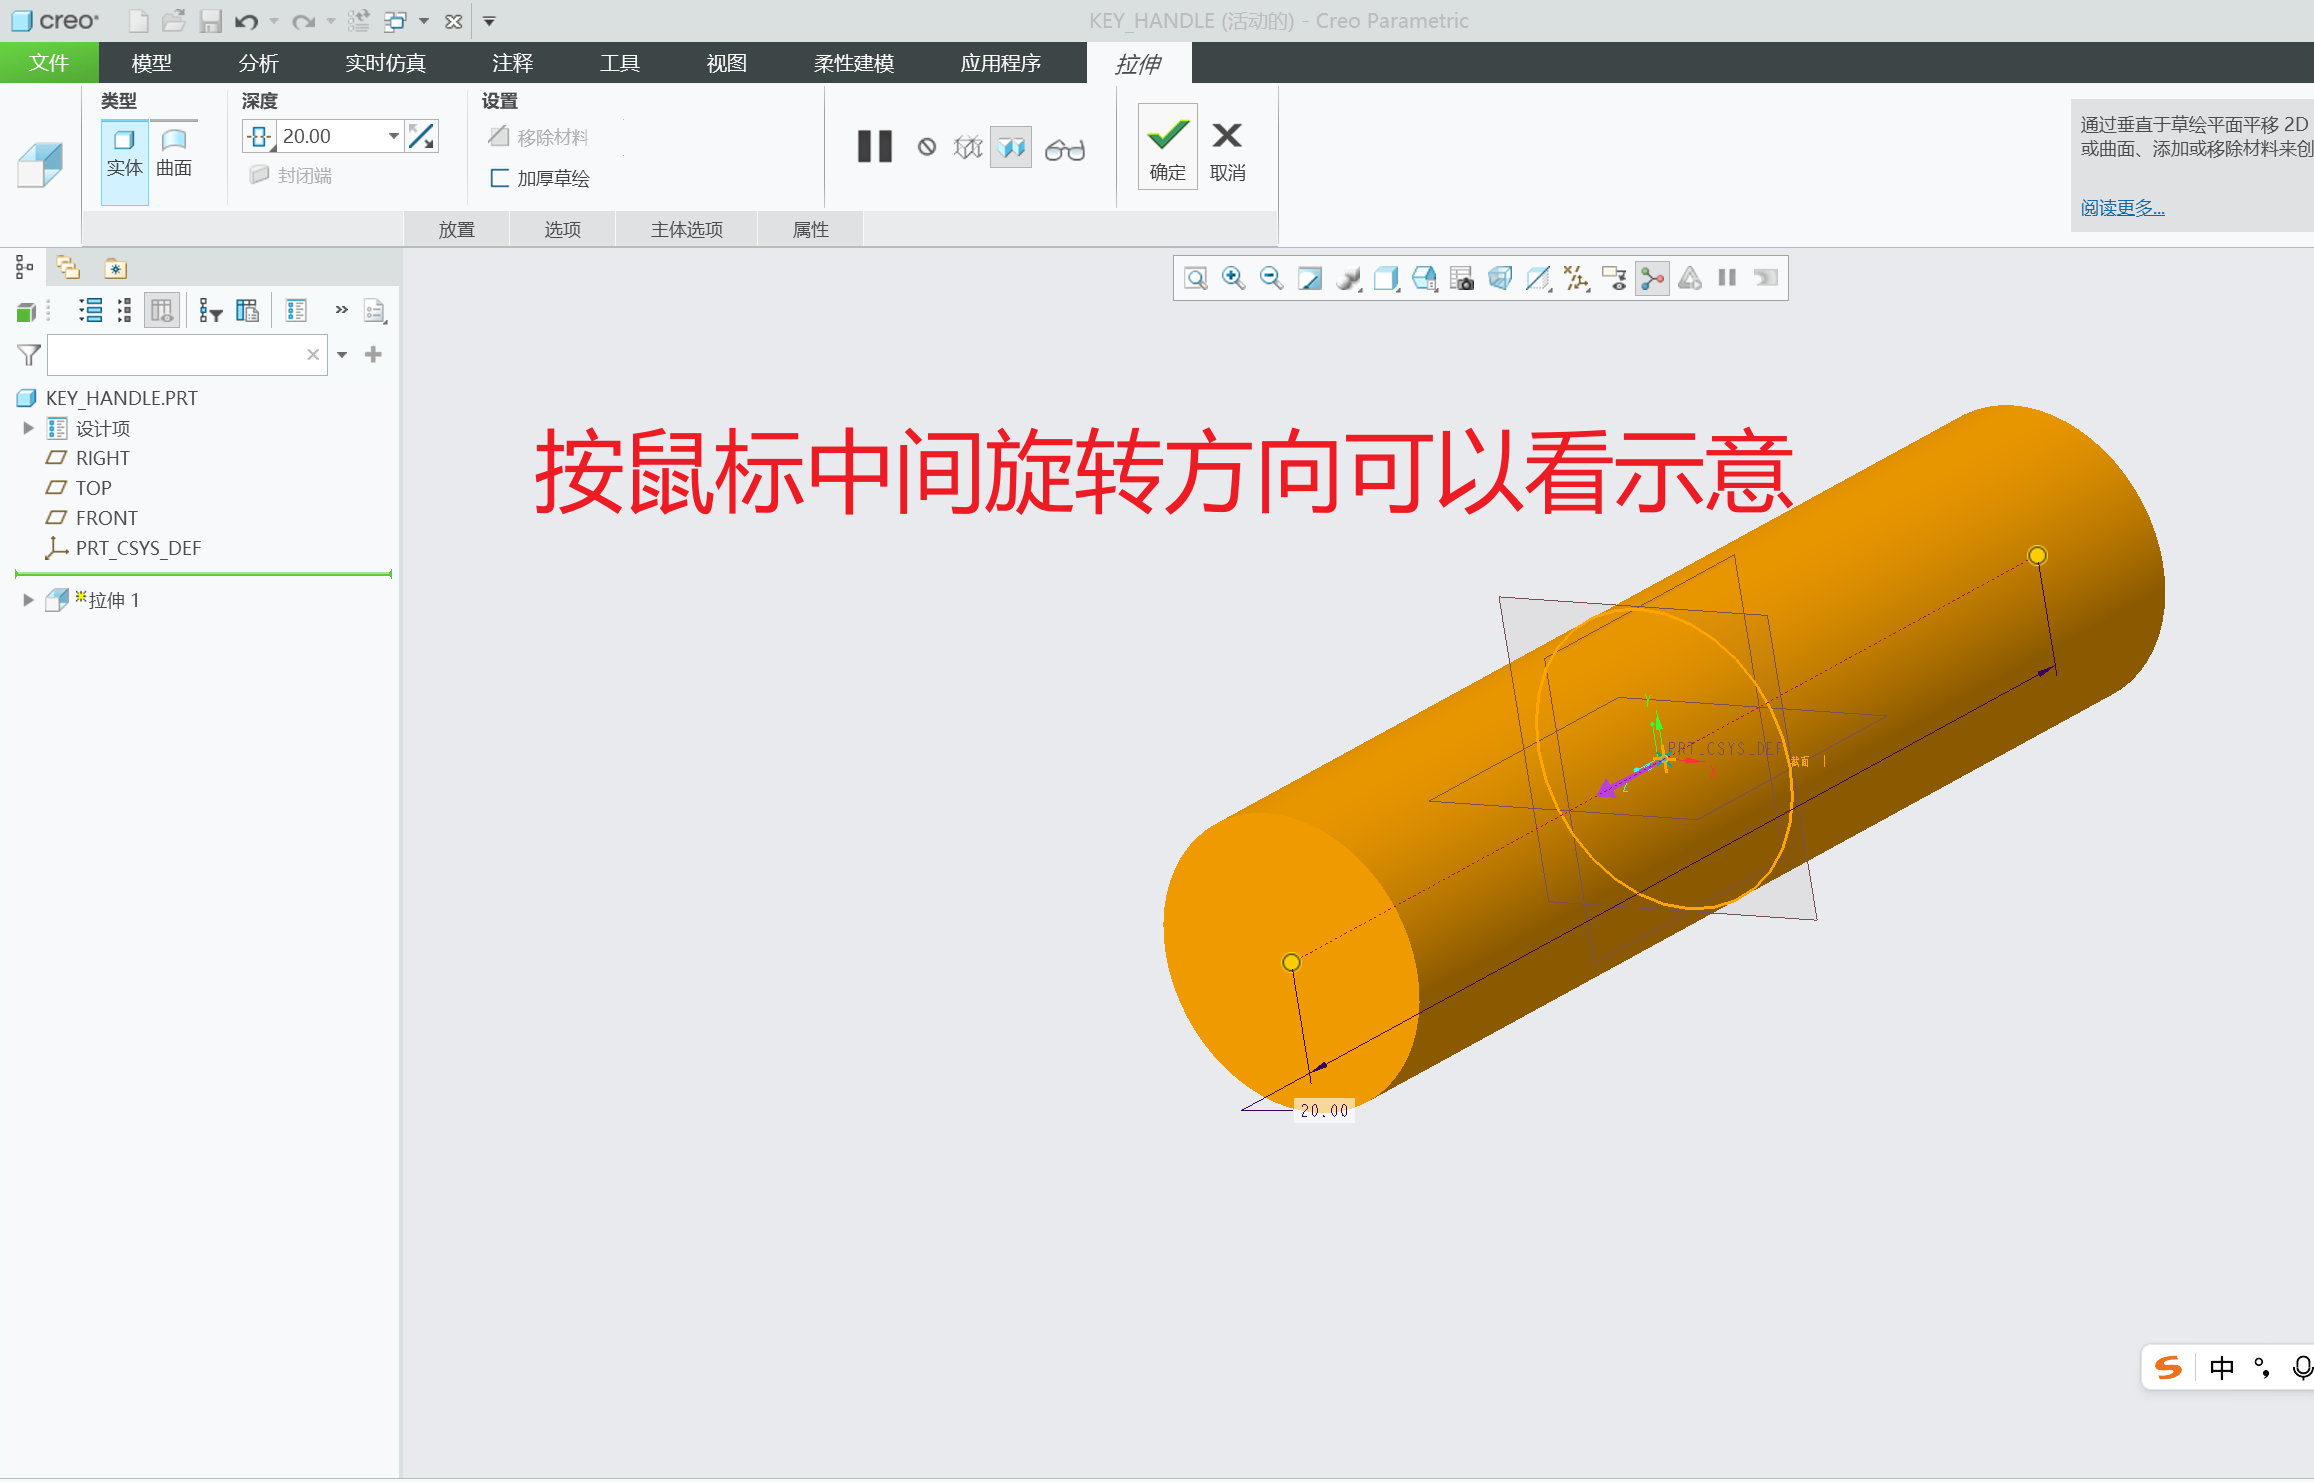Click the saved orientations icon
Screen dimensions: 2314x1482
[1423, 278]
